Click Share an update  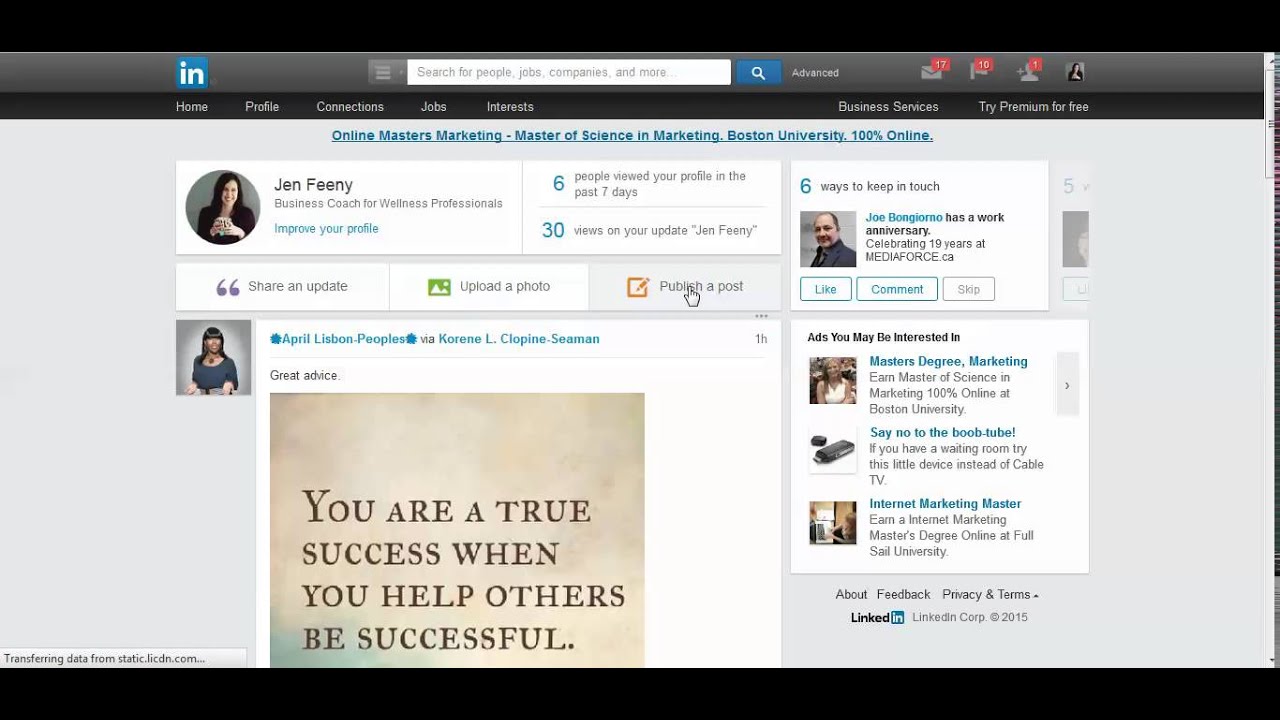283,287
